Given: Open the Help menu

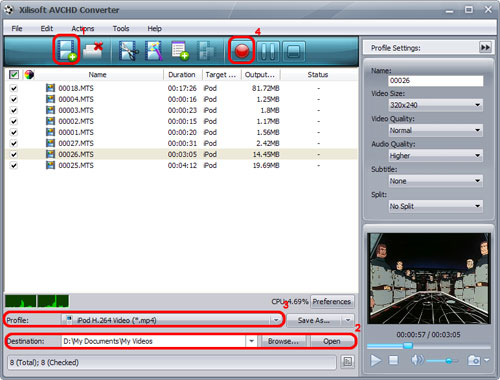Looking at the screenshot, I should coord(154,29).
